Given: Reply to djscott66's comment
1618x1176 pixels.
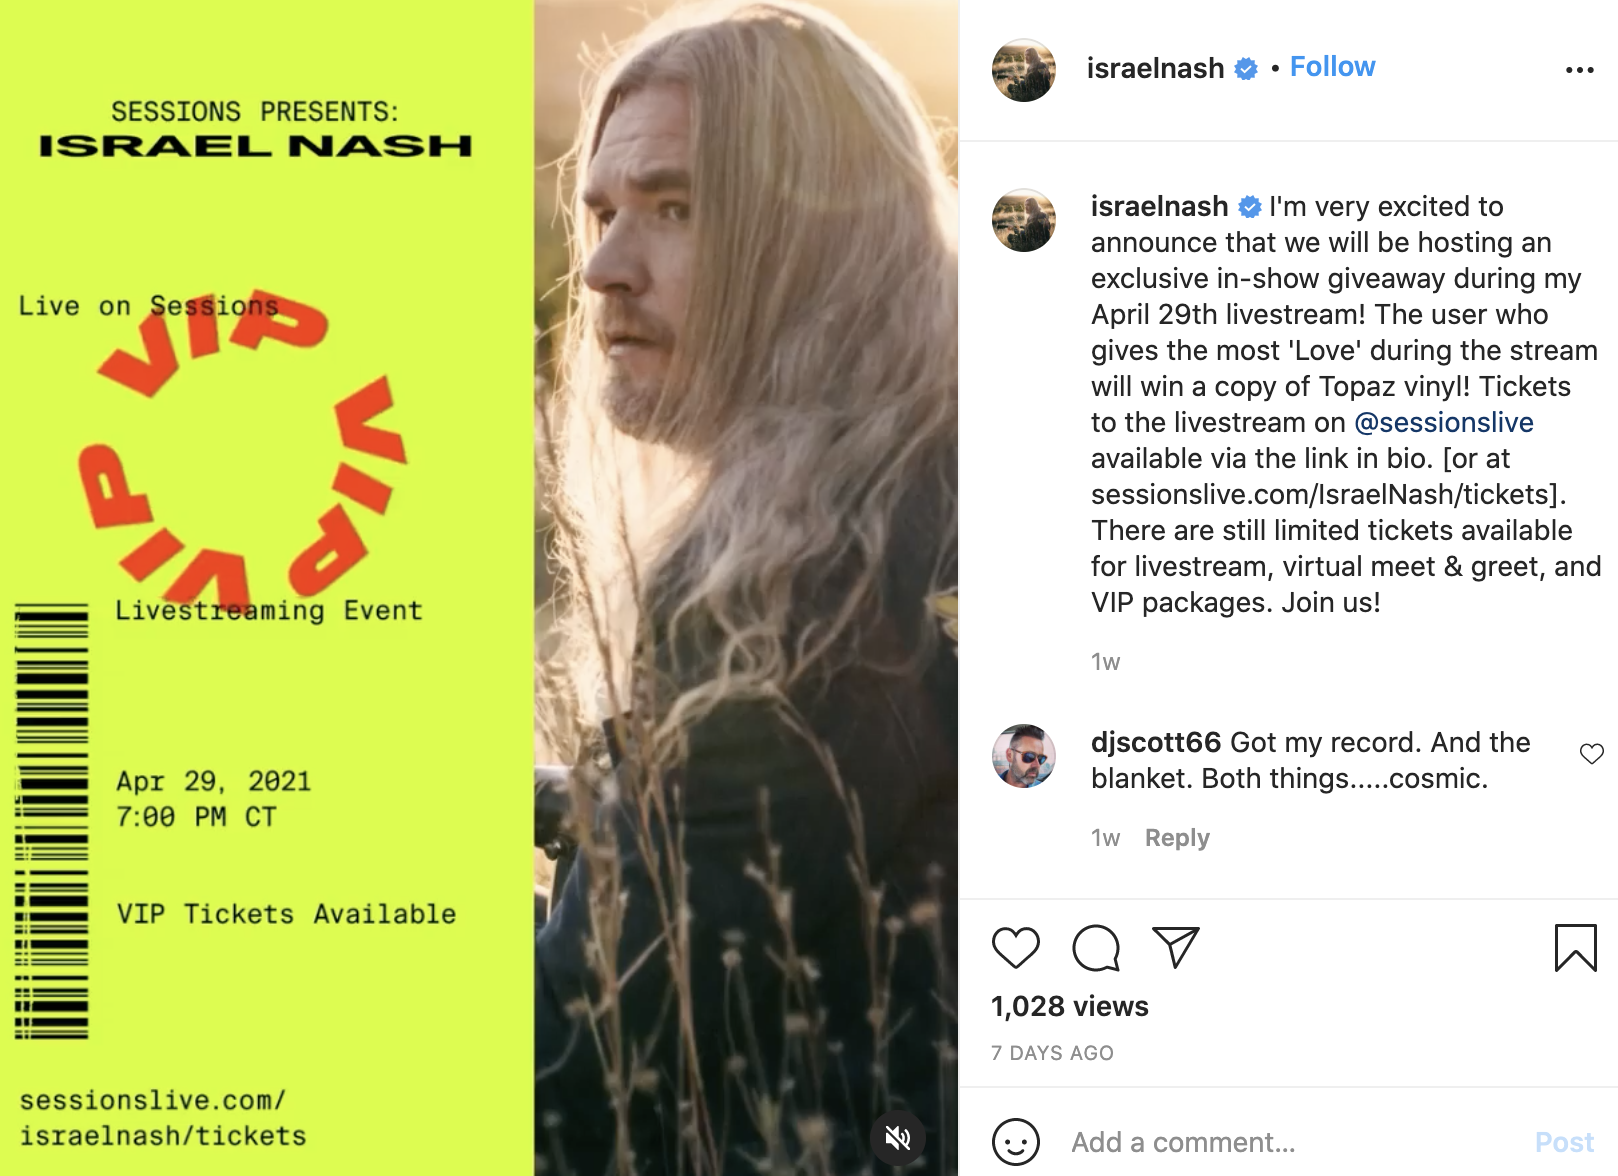Looking at the screenshot, I should [1177, 838].
